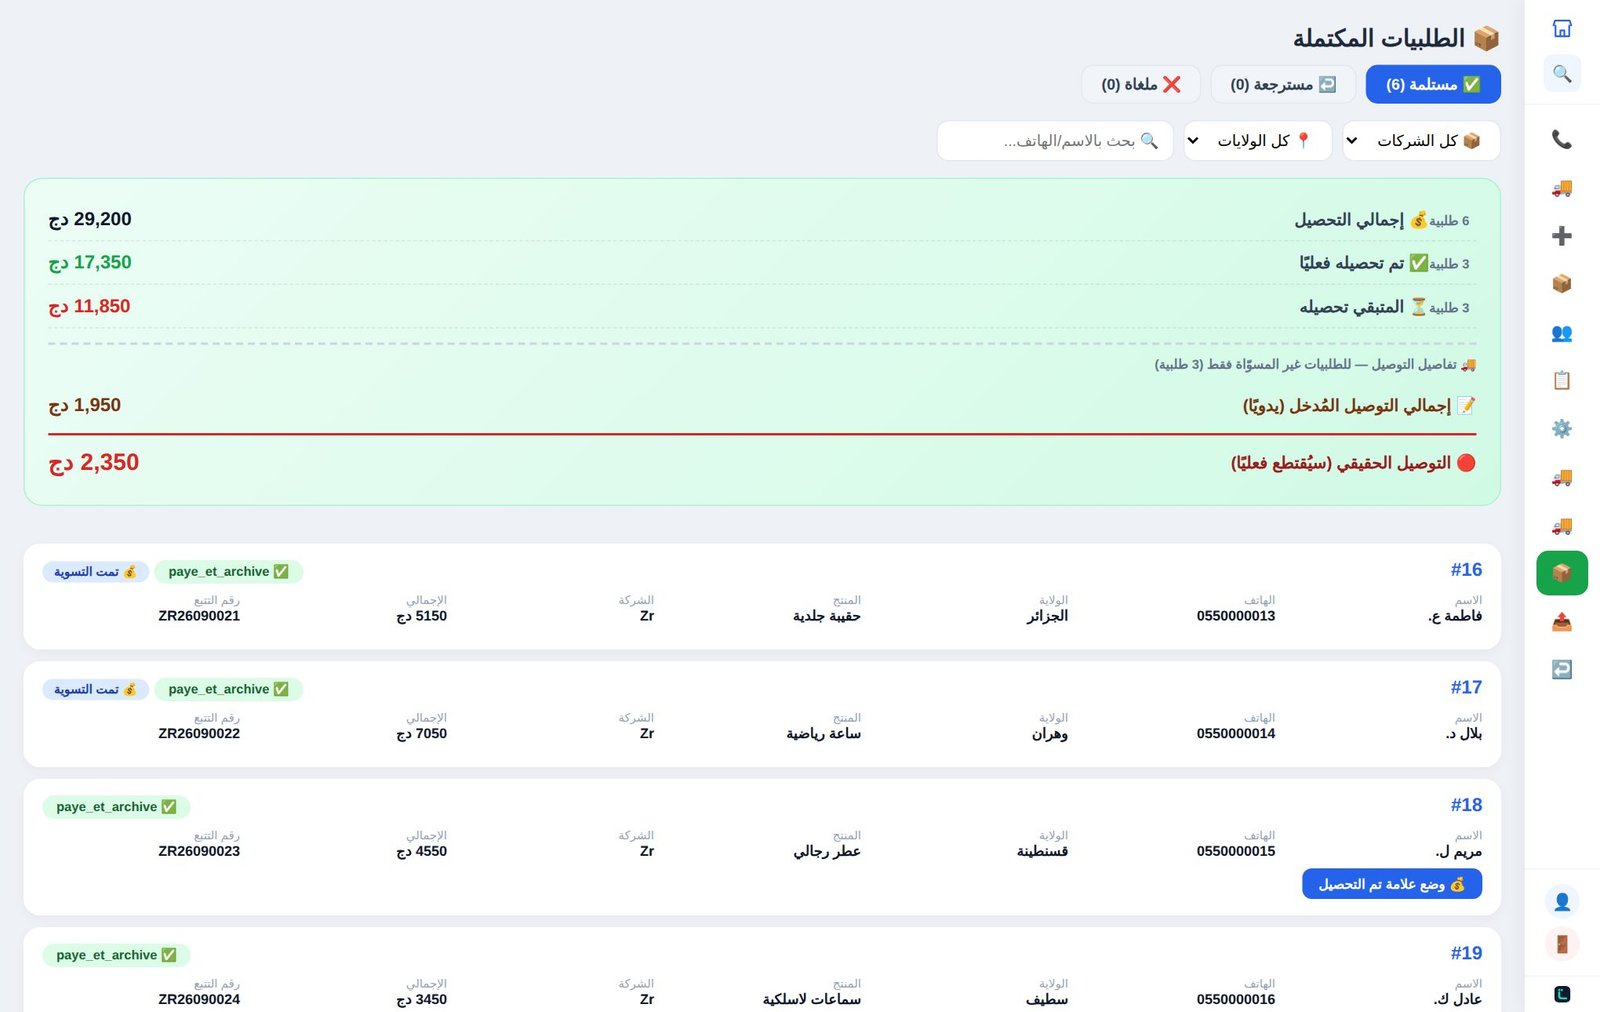Click the dark logo icon at sidebar bottom
1600x1012 pixels.
pyautogui.click(x=1562, y=994)
